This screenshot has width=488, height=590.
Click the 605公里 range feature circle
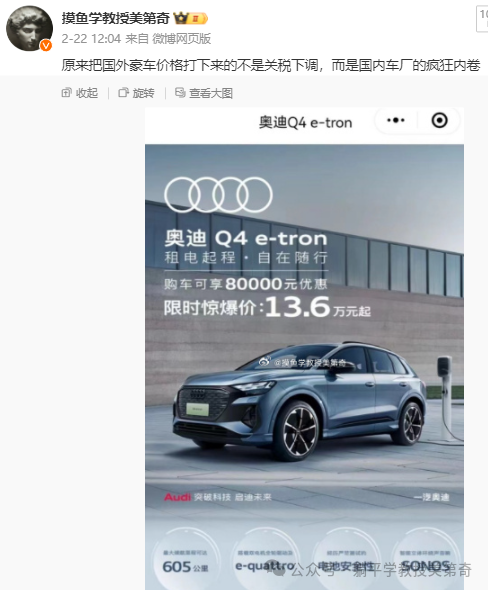click(186, 558)
